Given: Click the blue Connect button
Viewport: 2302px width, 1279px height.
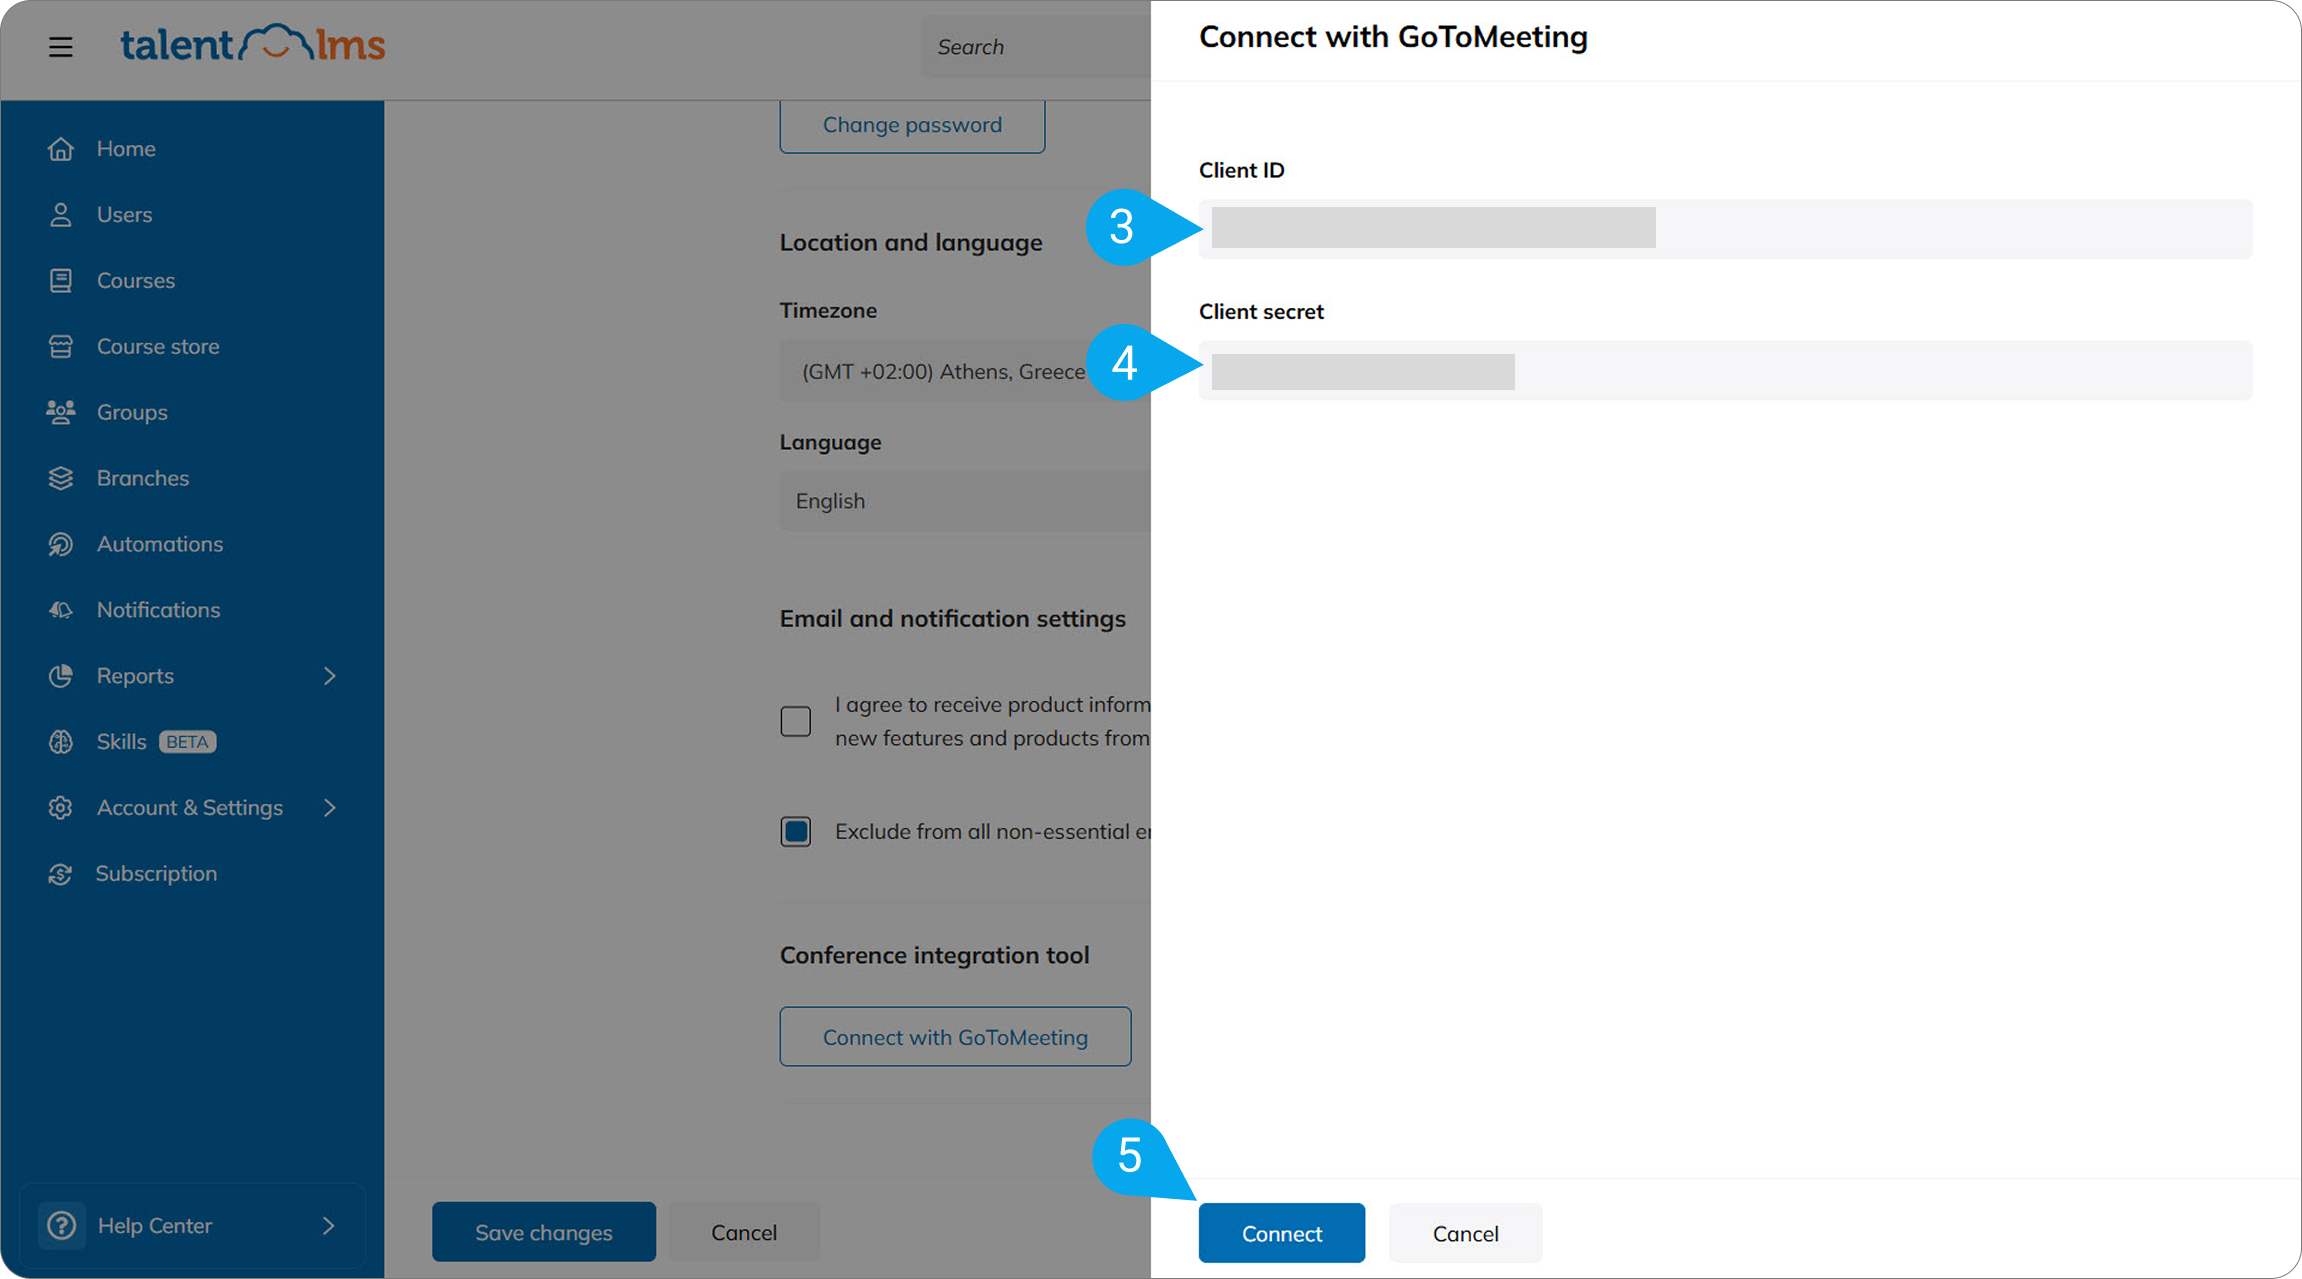Looking at the screenshot, I should point(1282,1233).
